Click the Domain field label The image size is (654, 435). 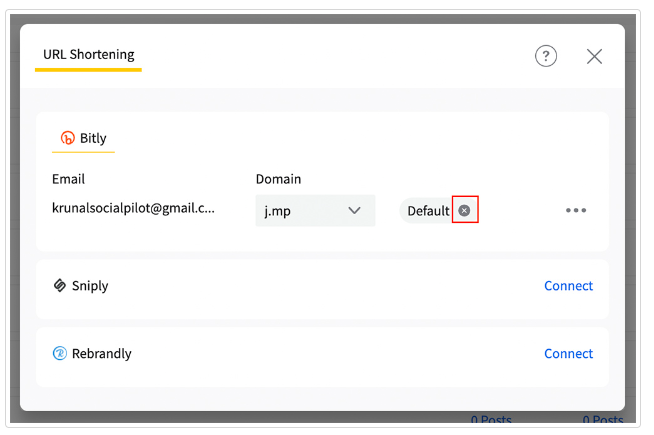[278, 179]
